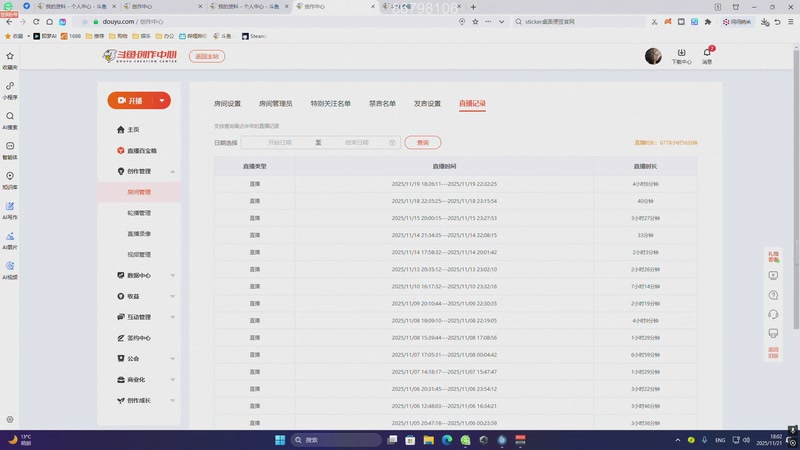
Task: Switch to 房间设置 tab
Action: (227, 104)
